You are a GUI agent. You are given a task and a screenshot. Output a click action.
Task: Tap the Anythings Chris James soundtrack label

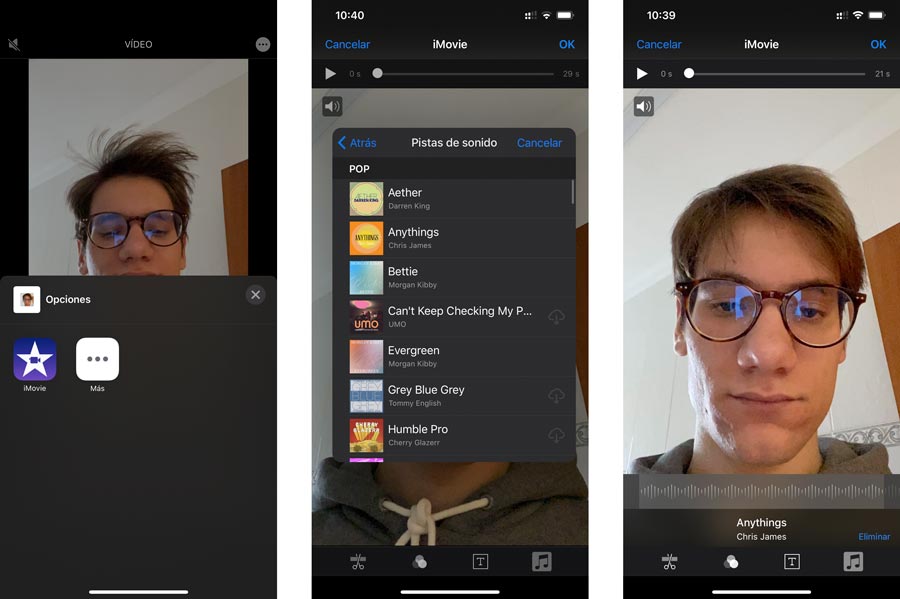click(762, 529)
